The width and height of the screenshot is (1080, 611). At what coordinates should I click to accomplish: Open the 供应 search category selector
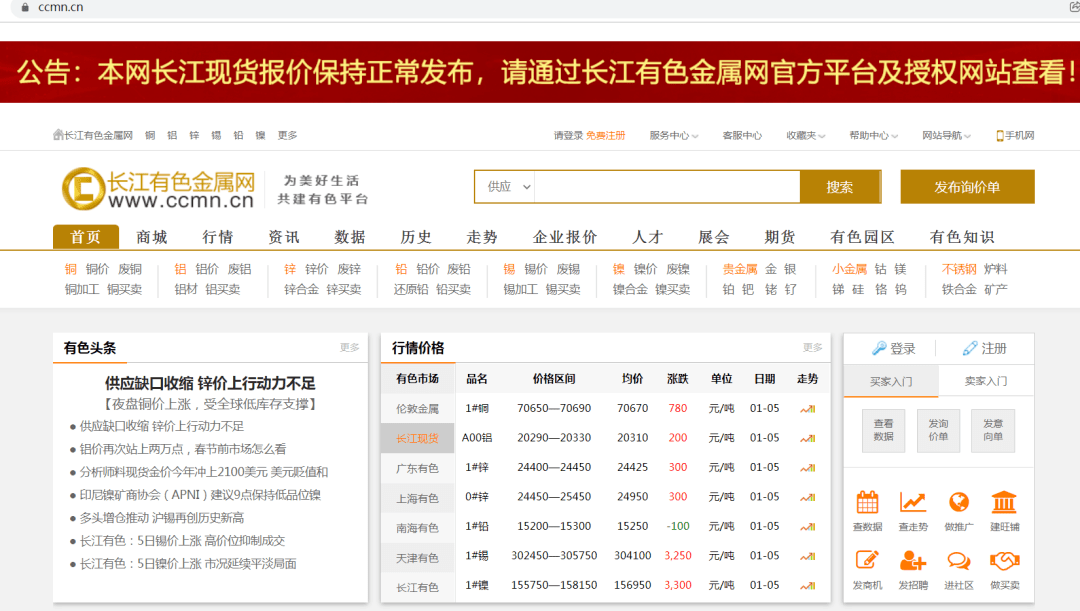[x=505, y=186]
